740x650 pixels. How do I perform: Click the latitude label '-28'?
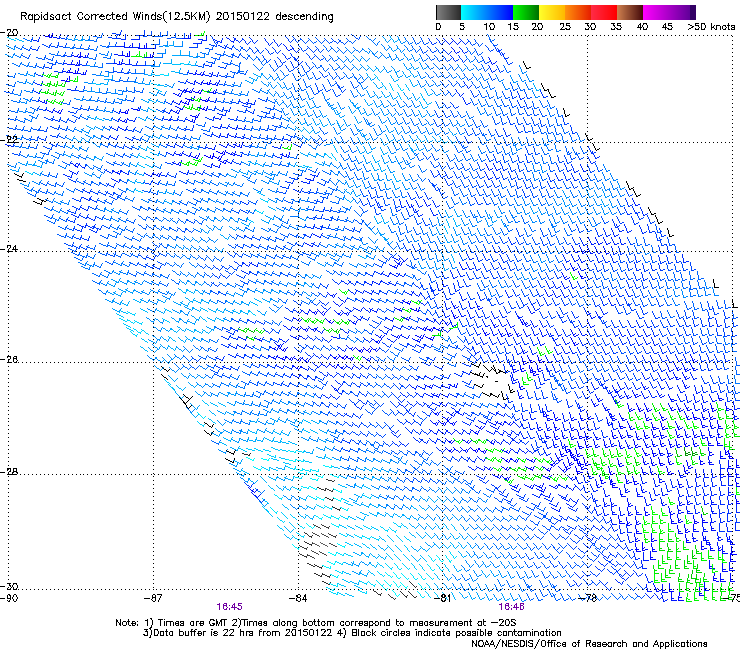click(9, 472)
